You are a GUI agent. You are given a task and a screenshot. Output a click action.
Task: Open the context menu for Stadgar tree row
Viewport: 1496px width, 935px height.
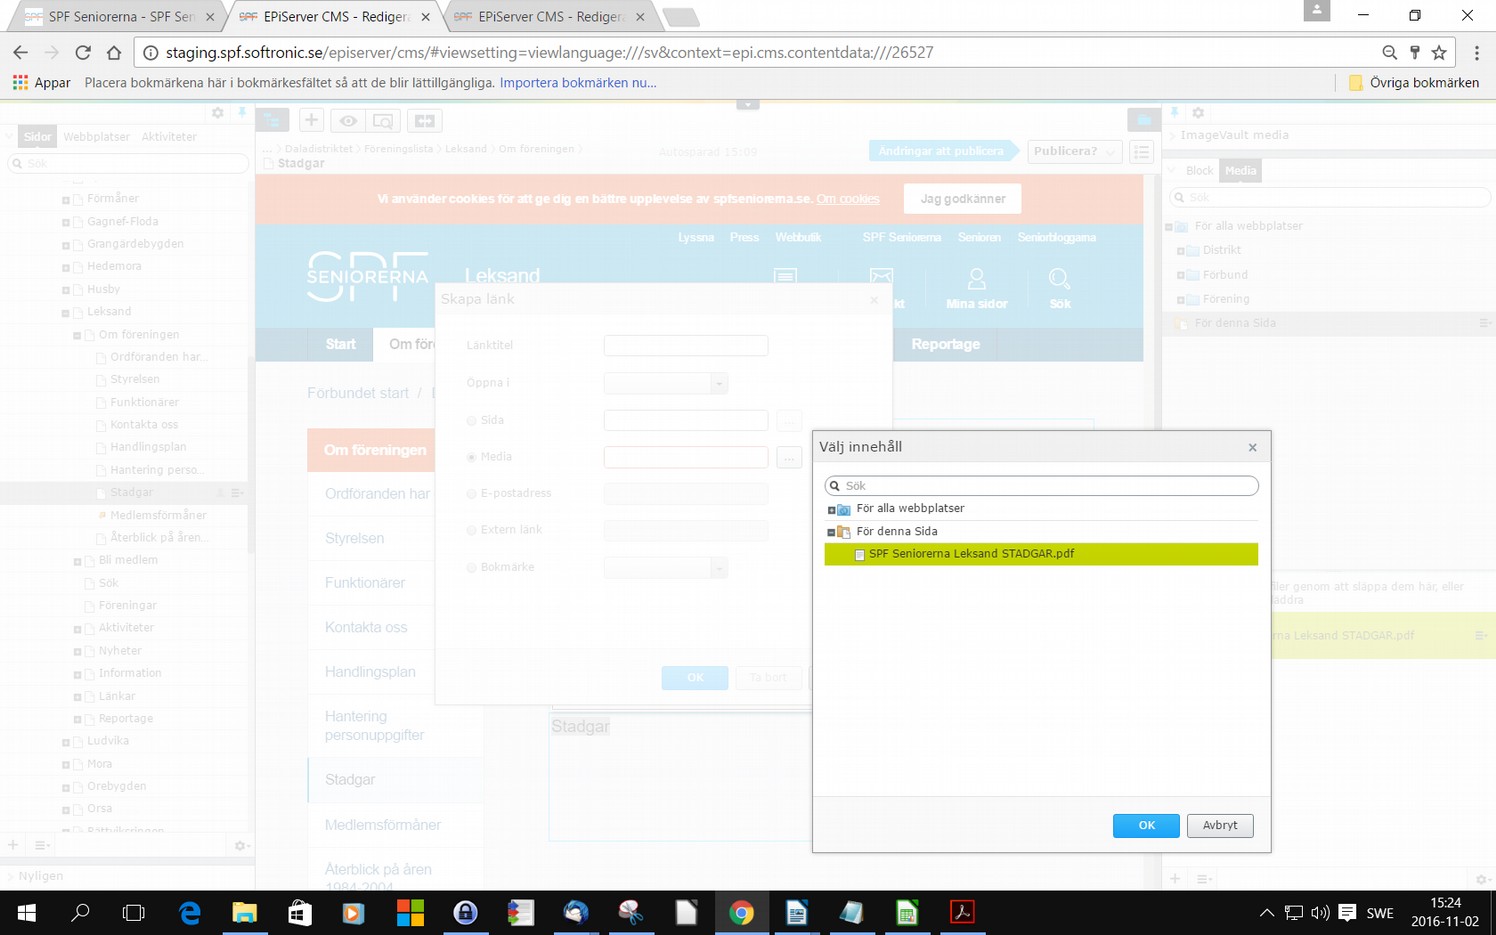[237, 493]
